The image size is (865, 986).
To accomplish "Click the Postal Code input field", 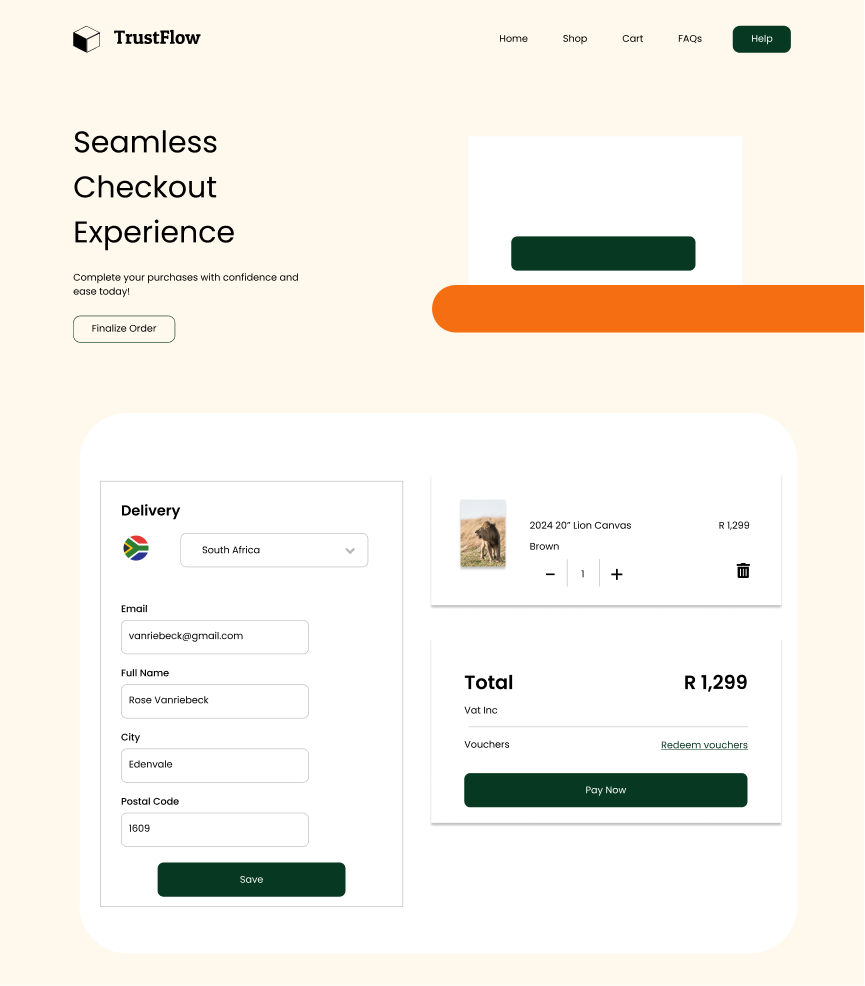I will (x=214, y=829).
